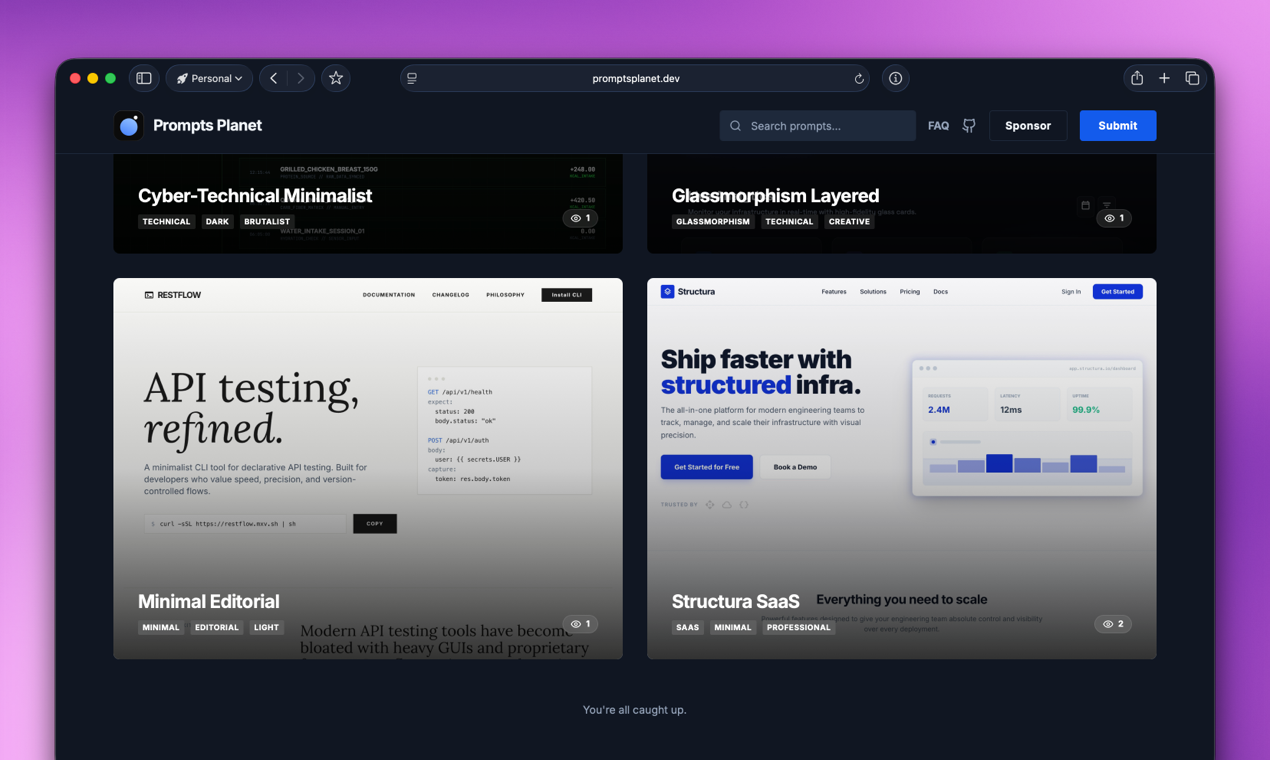1270x760 pixels.
Task: Click the favorites star icon in the toolbar
Action: coord(336,77)
